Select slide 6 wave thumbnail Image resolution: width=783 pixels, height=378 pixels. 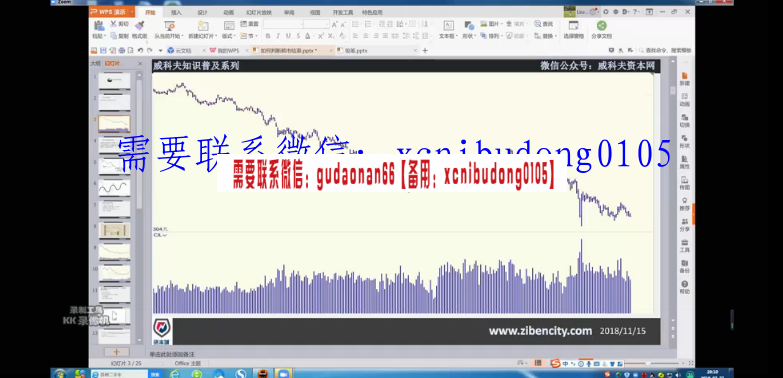point(114,188)
